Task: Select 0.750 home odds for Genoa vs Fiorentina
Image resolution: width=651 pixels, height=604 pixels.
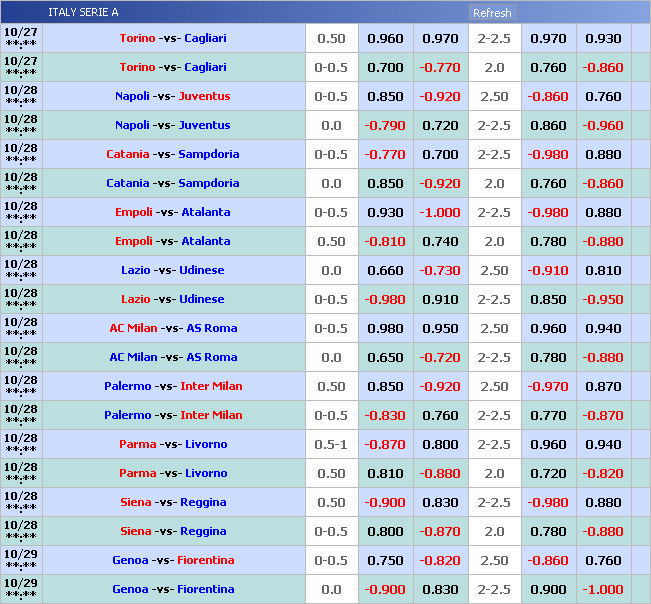Action: (385, 561)
